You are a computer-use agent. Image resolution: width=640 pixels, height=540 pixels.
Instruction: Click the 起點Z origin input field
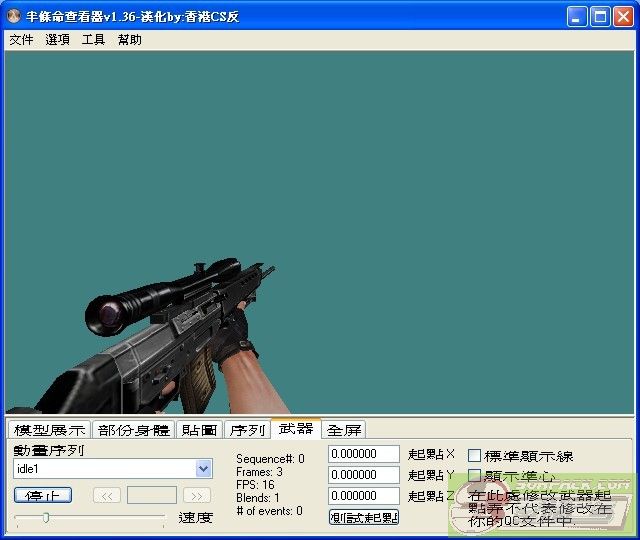pos(364,496)
